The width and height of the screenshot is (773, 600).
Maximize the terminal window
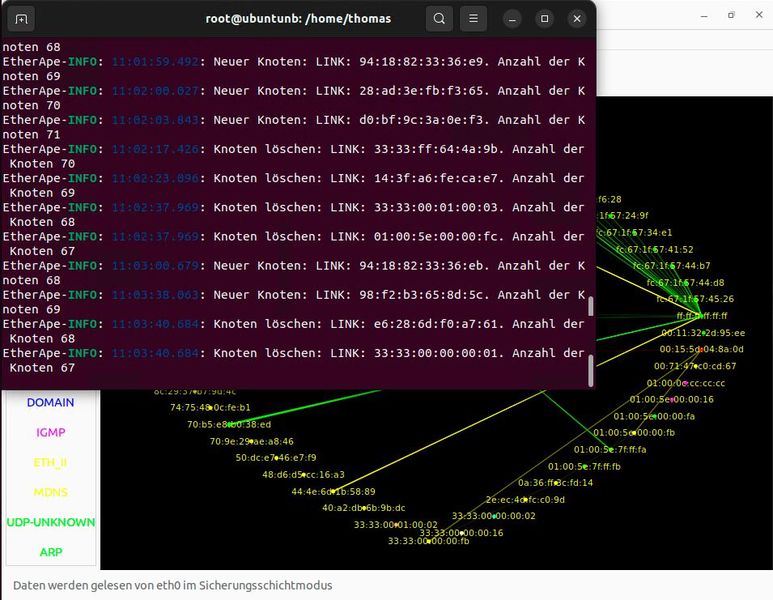point(544,19)
